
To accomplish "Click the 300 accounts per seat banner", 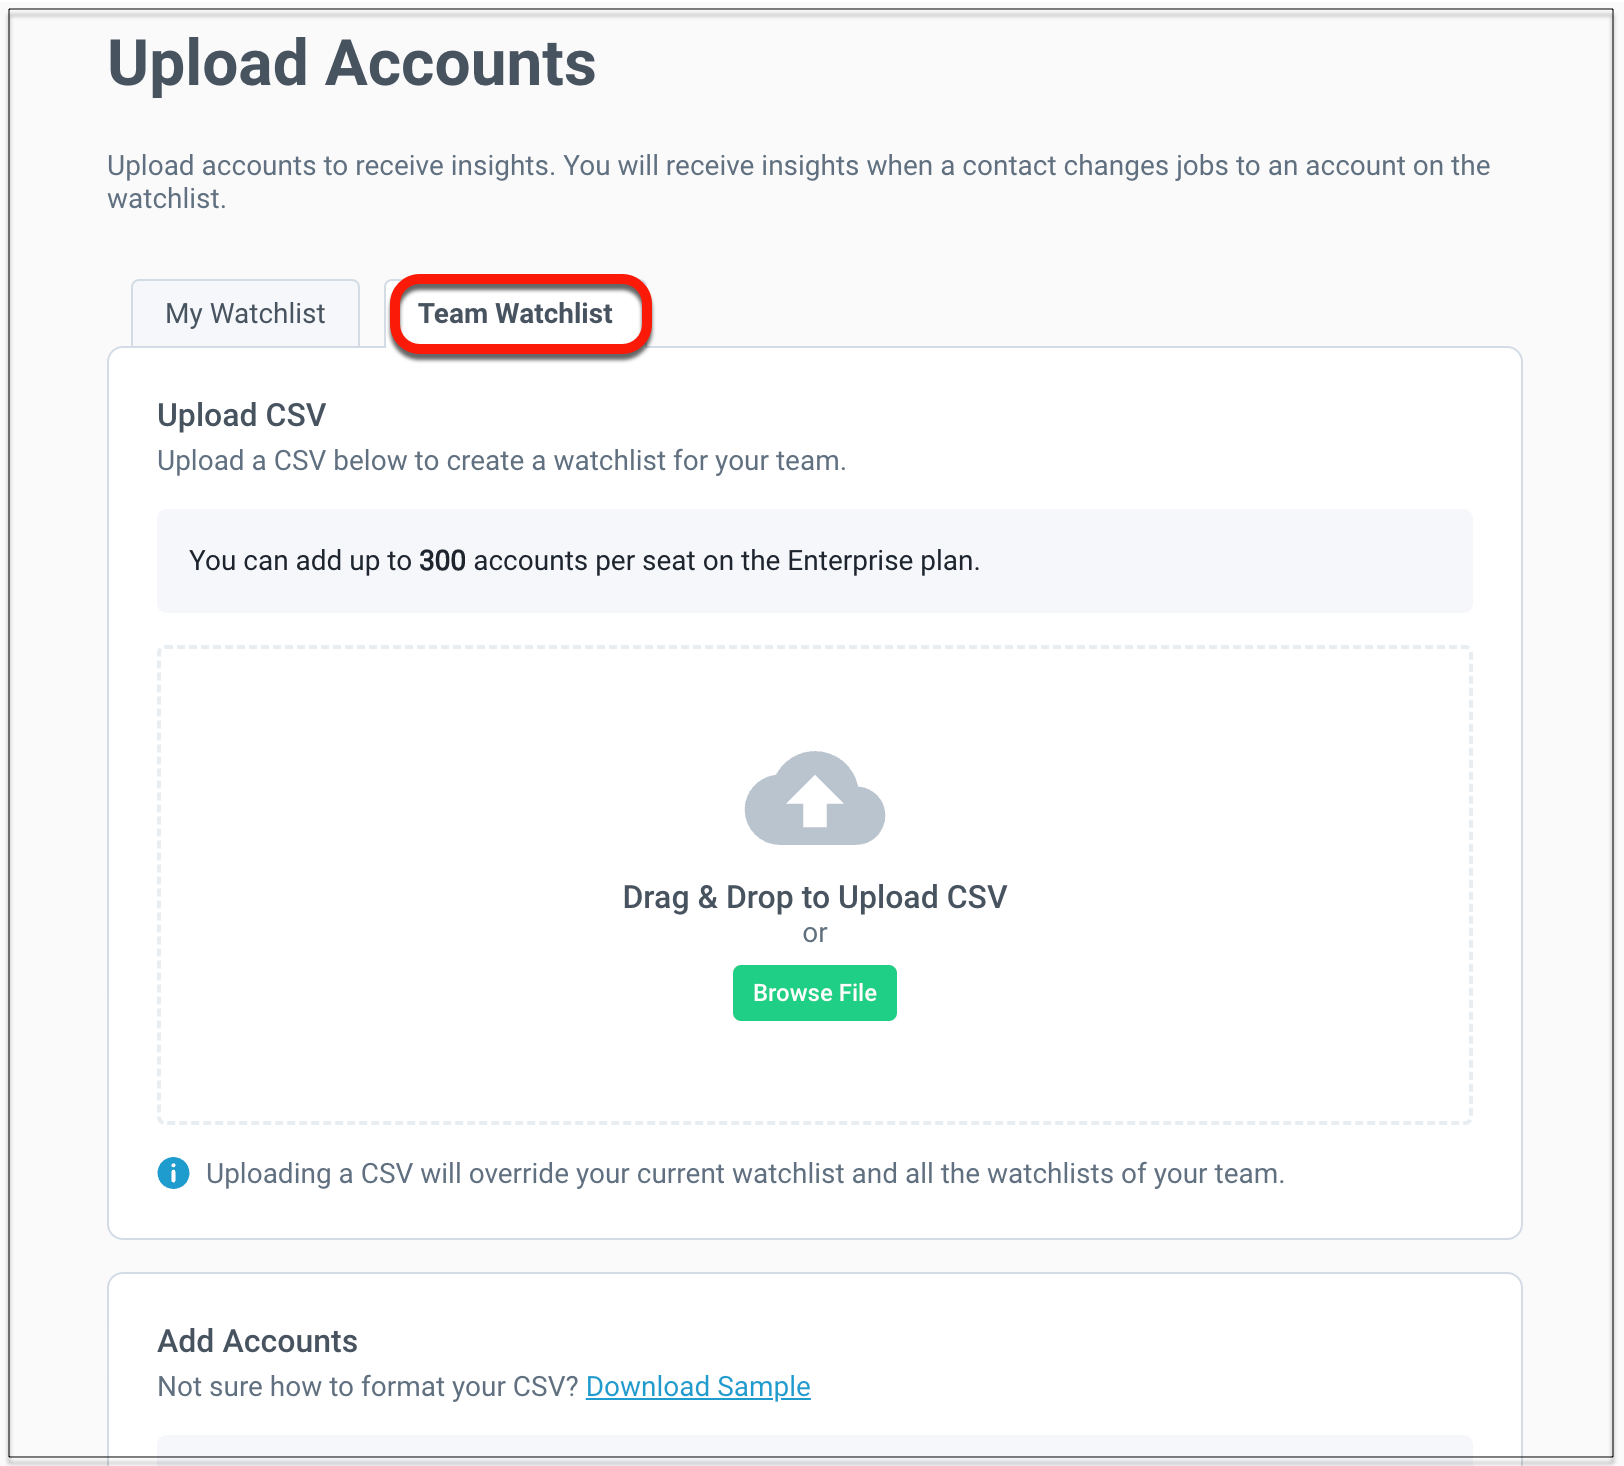I will [x=815, y=561].
